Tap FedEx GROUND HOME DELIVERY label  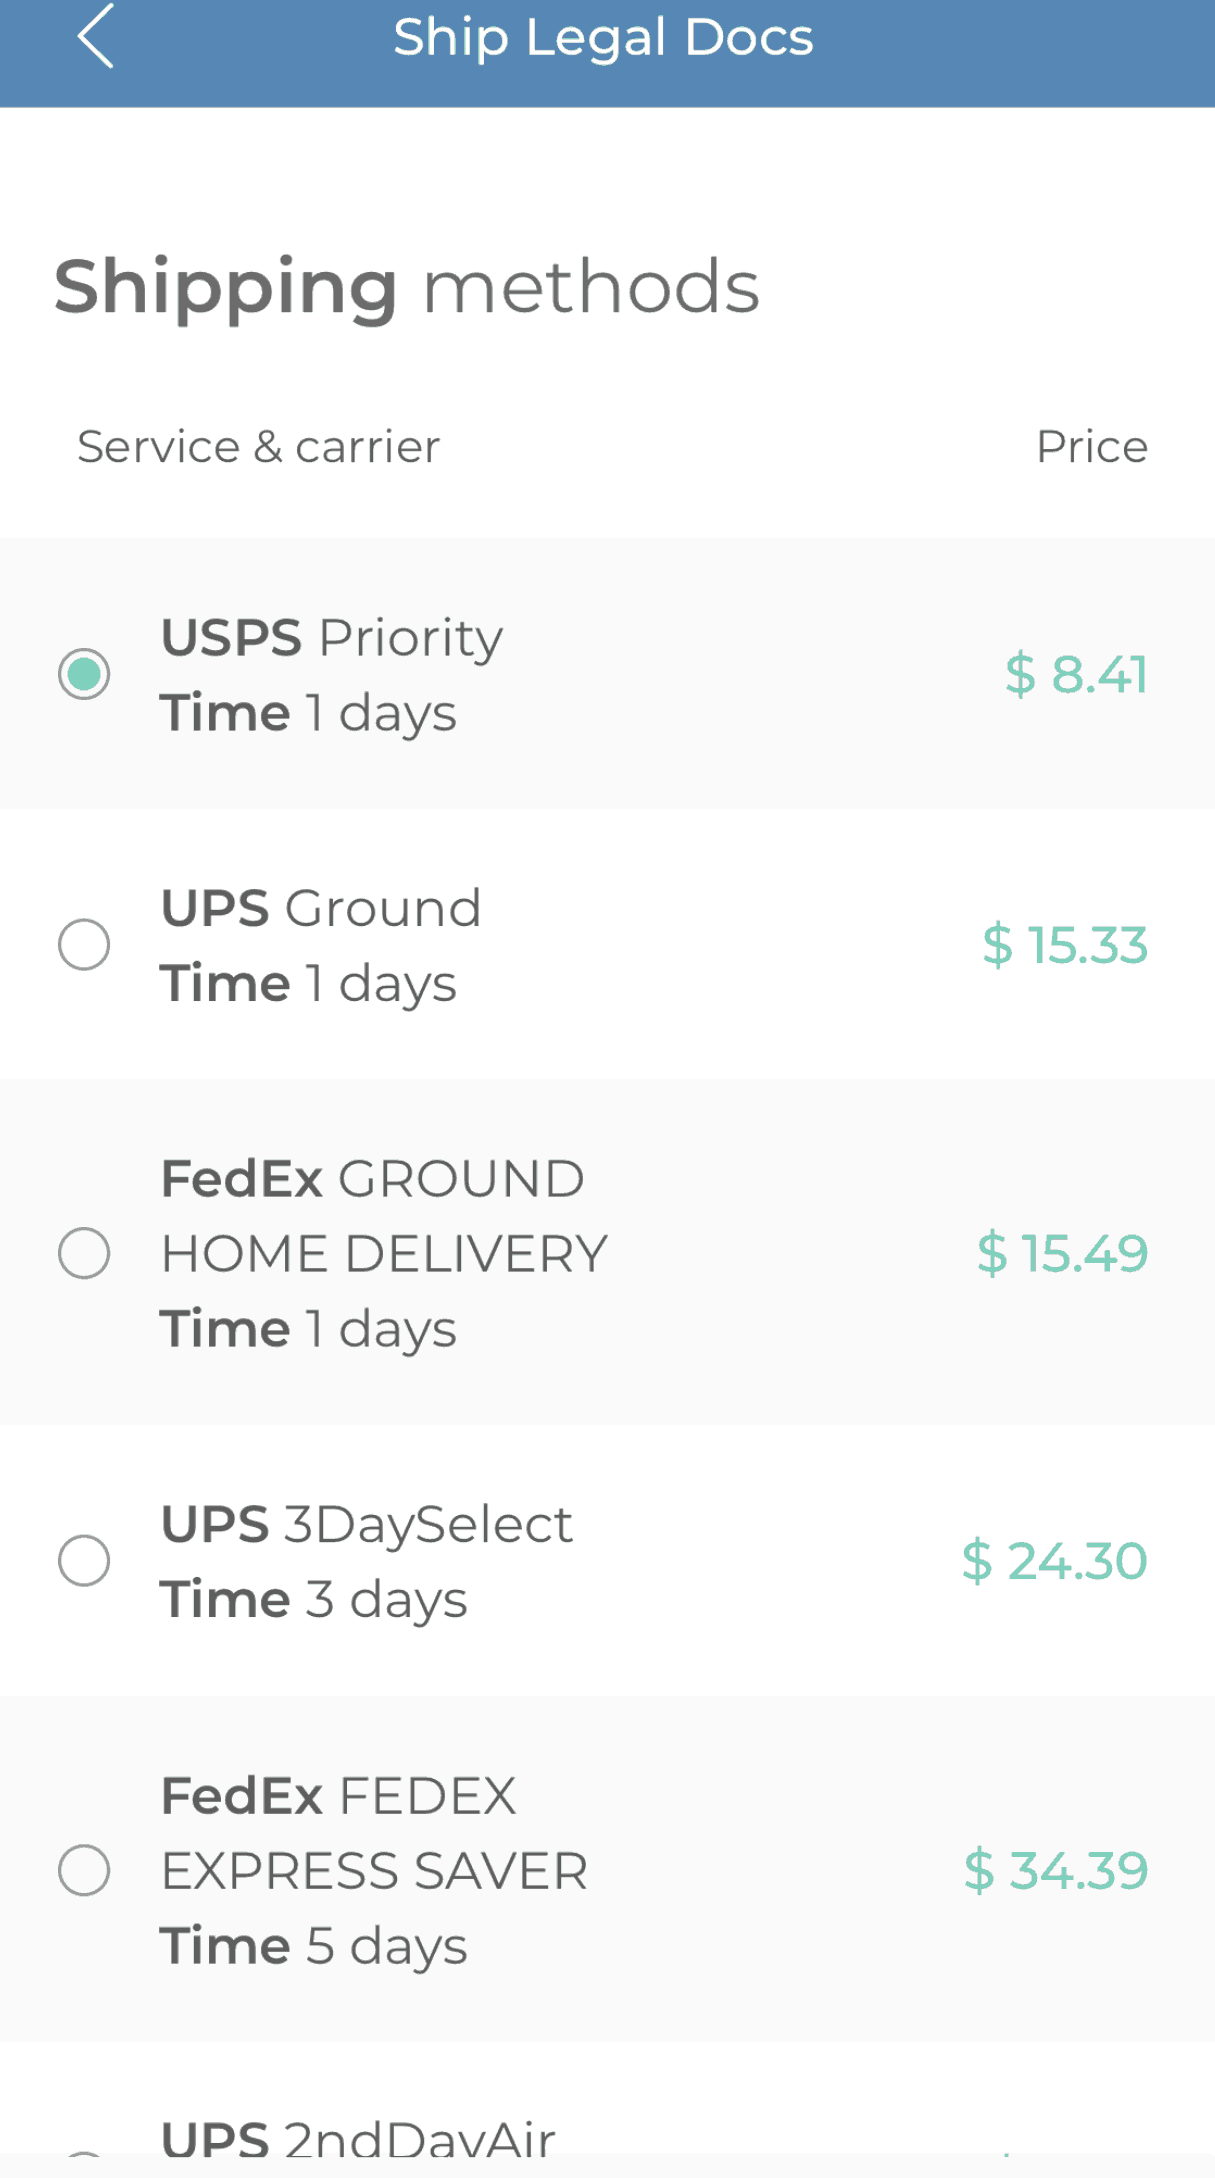coord(384,1216)
